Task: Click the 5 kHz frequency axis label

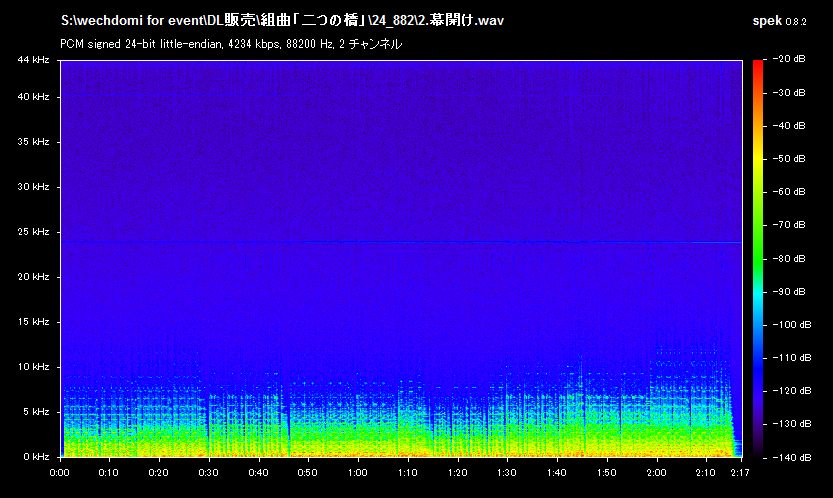Action: point(36,412)
